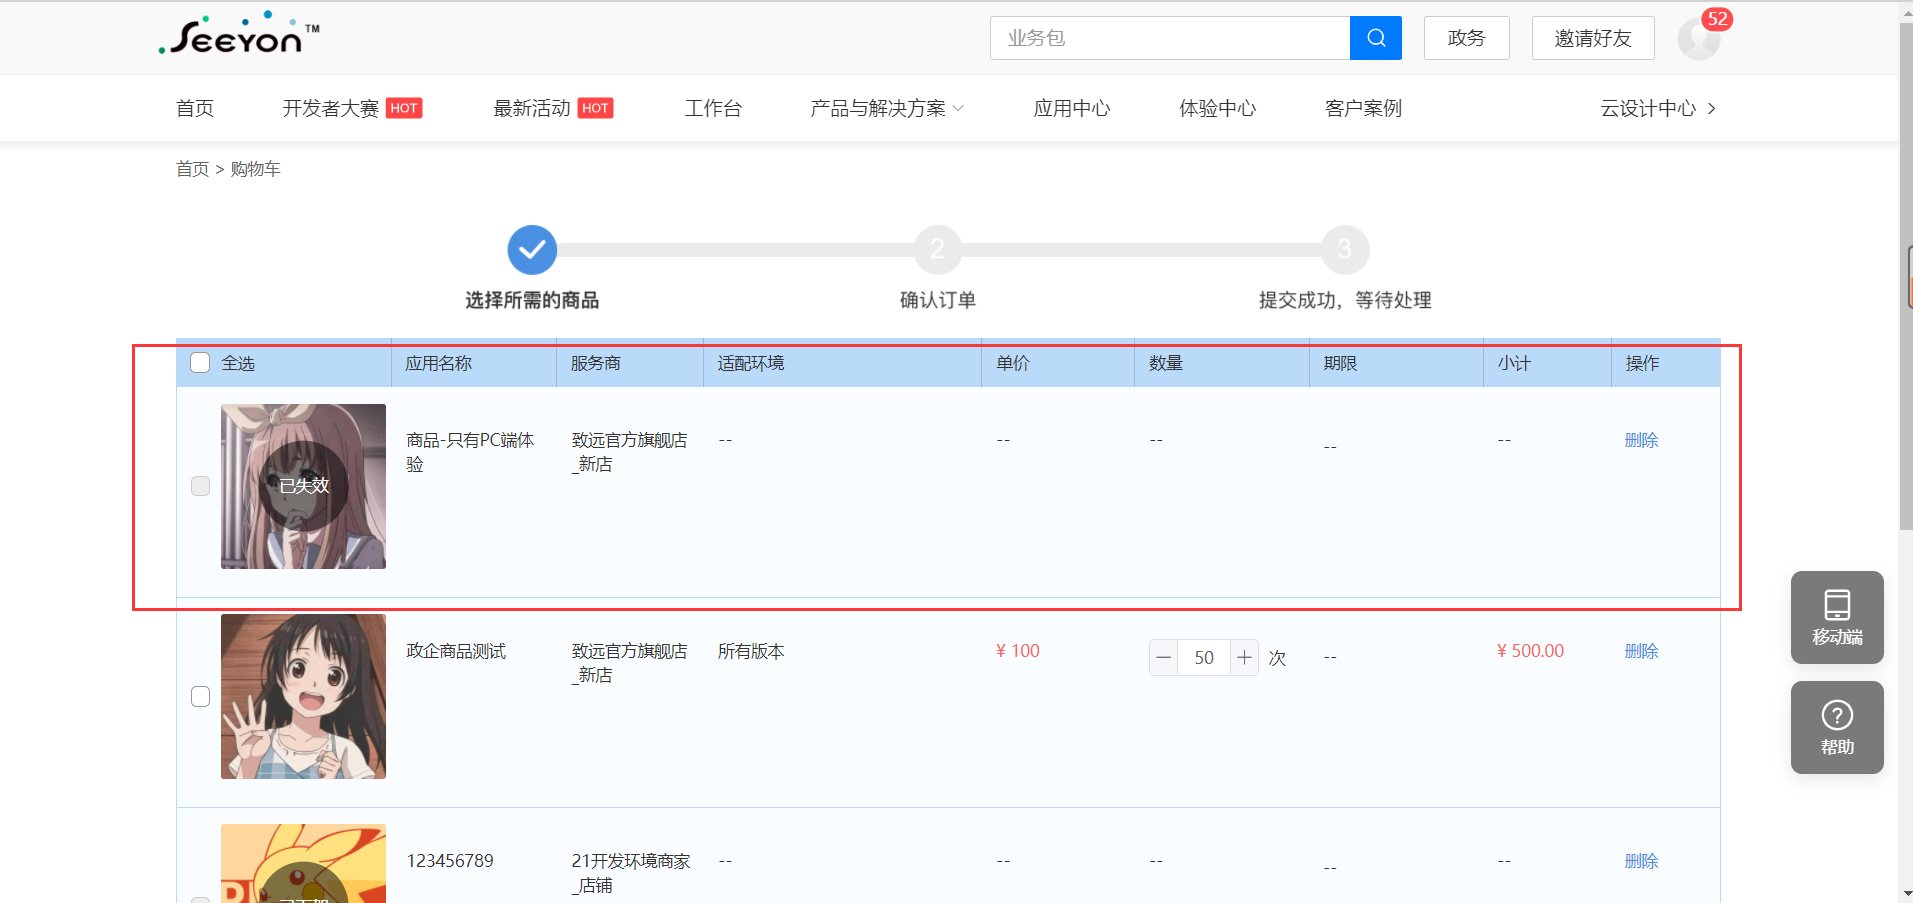Click the 21开发环境商家_店铺 vendor text

[631, 873]
